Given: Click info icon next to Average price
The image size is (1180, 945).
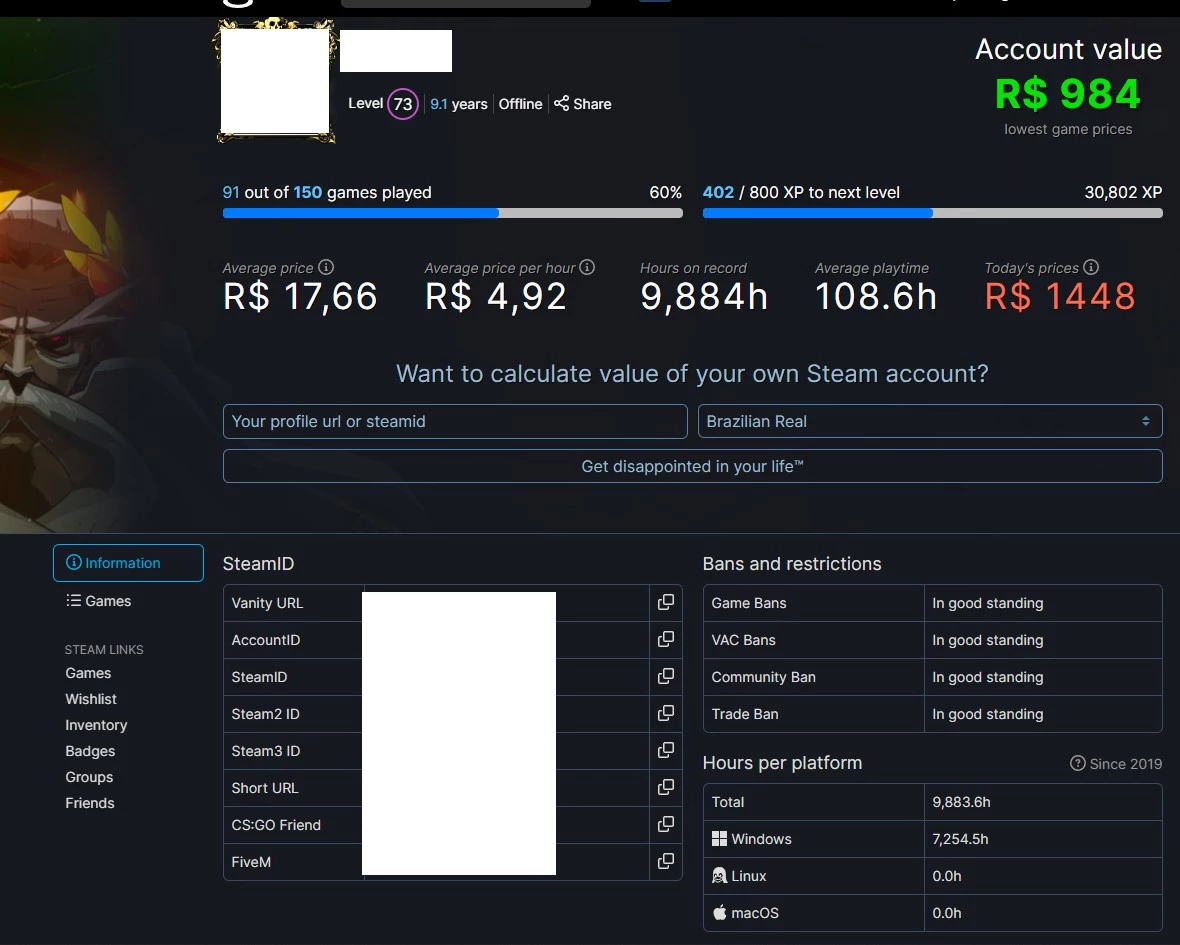Looking at the screenshot, I should (326, 267).
